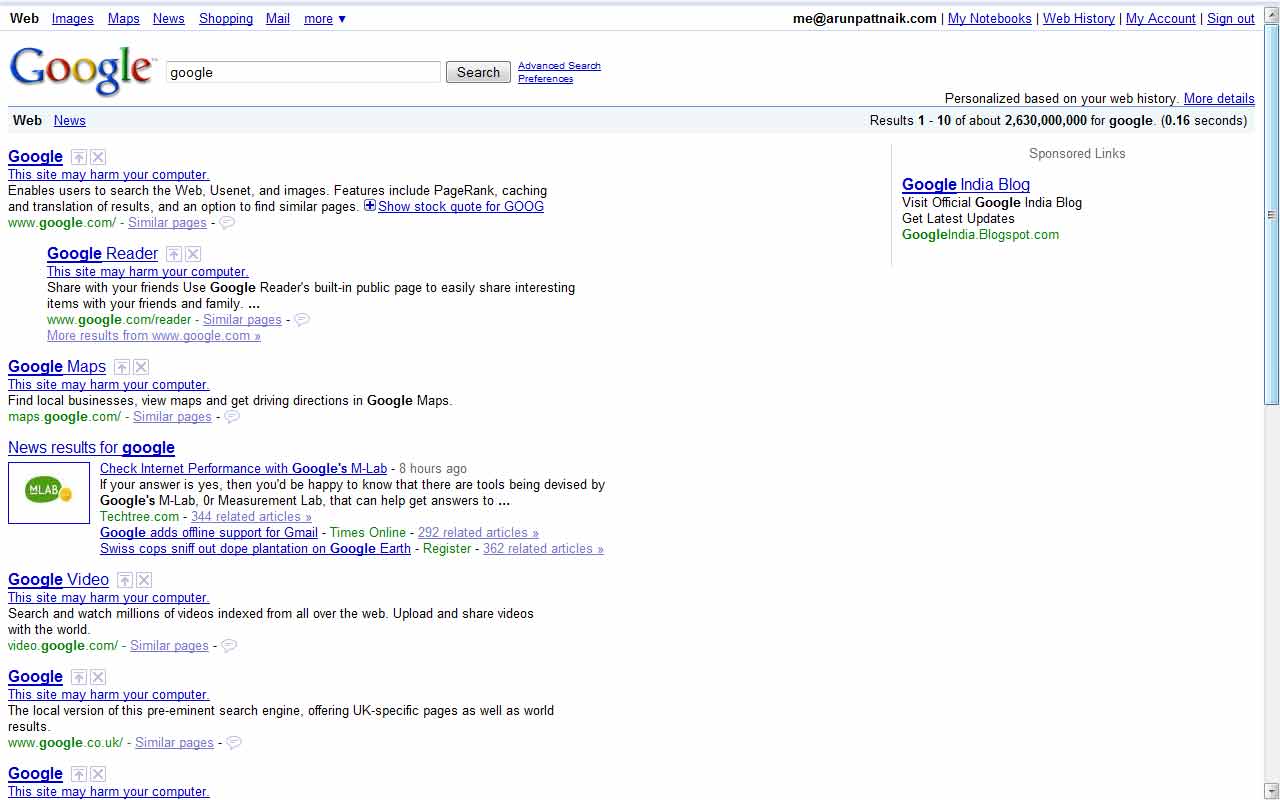
Task: Open Web History link
Action: tap(1079, 19)
